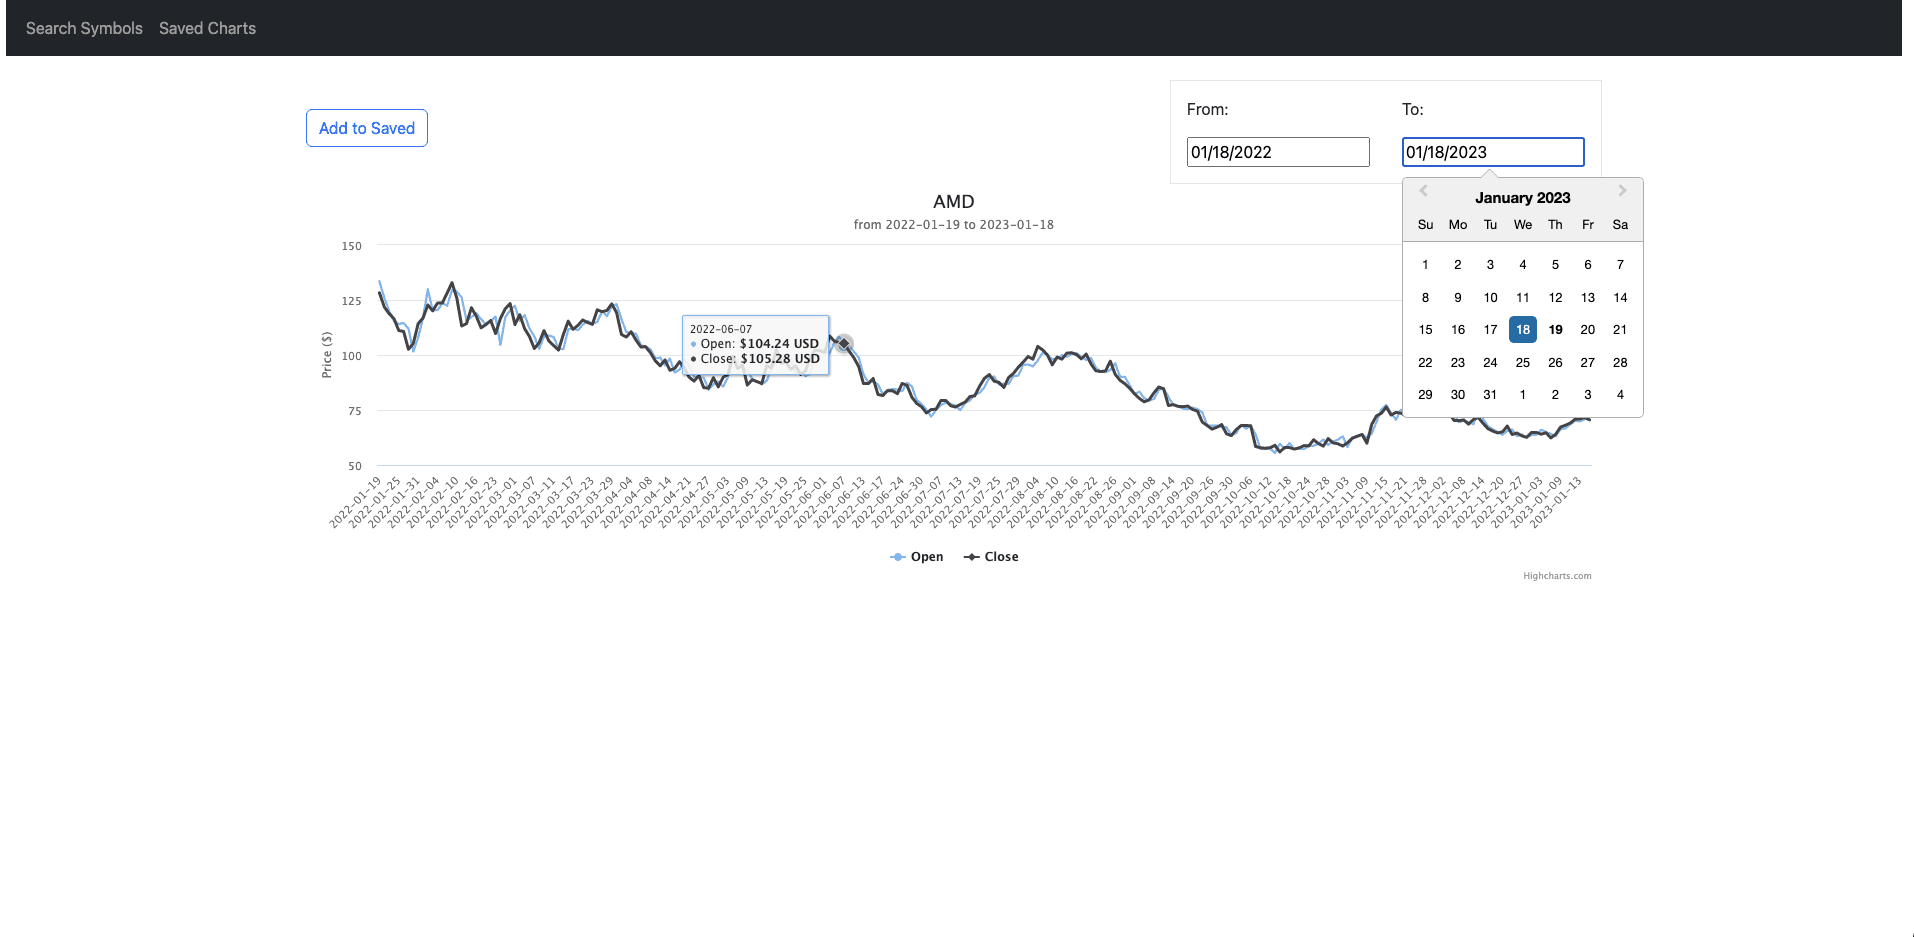The image size is (1914, 937).
Task: Select the highlighted data point on the chart
Action: (843, 344)
